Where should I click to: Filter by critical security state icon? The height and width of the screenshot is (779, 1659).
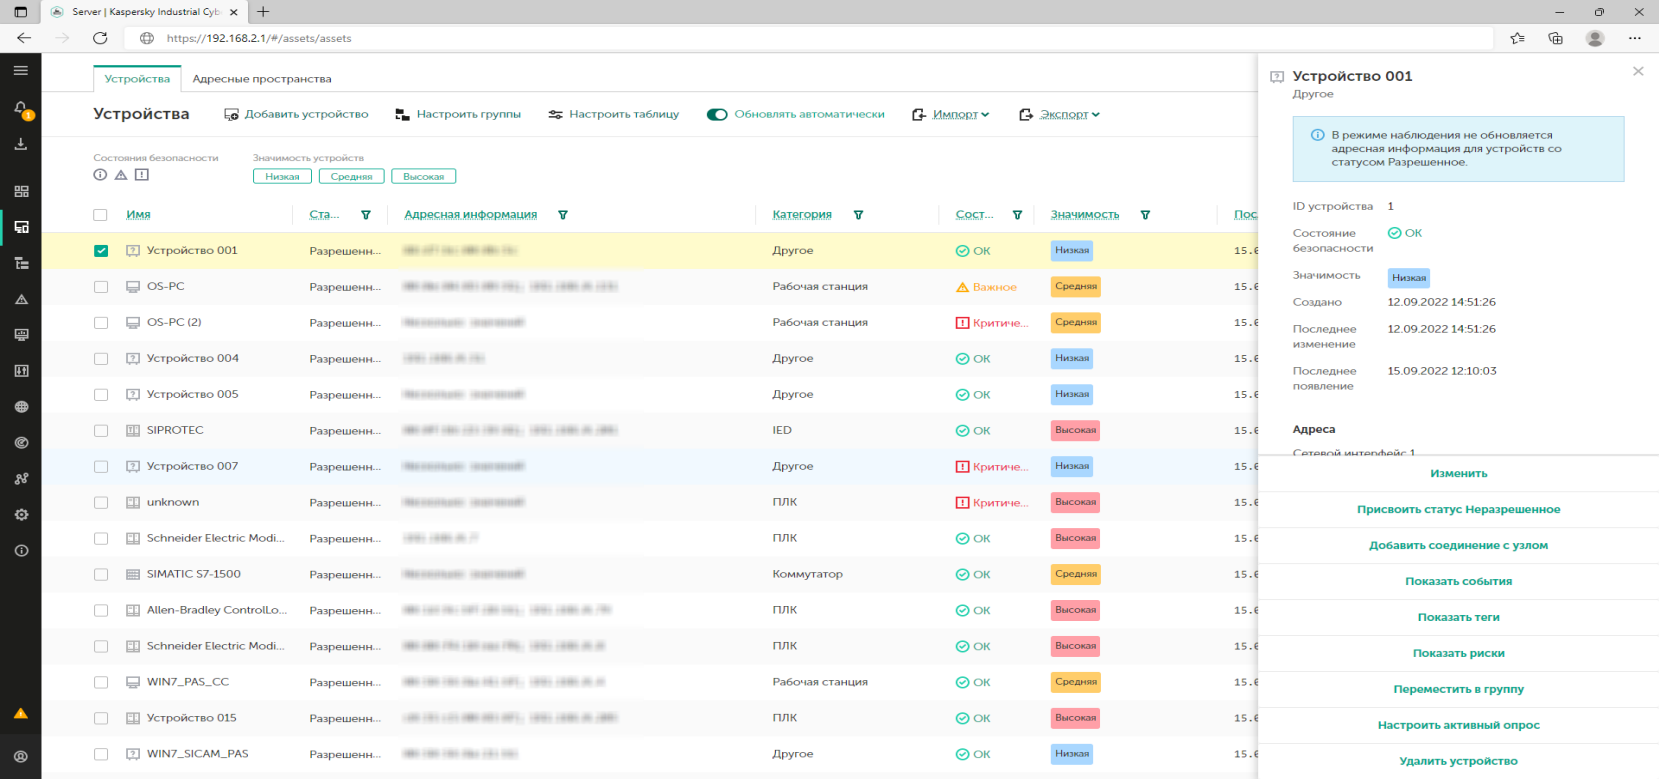[142, 175]
